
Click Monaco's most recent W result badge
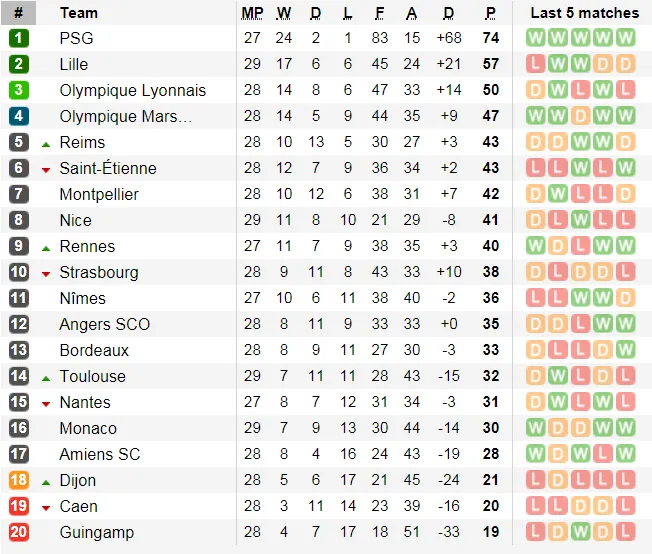(625, 428)
